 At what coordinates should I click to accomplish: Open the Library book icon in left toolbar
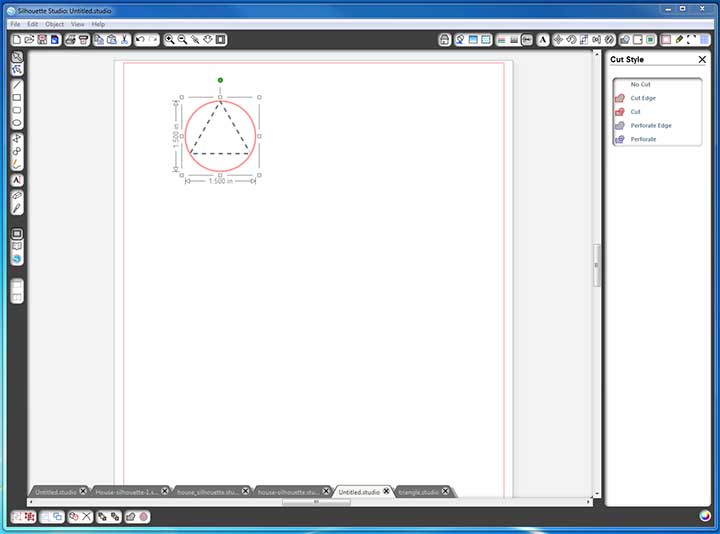pos(17,246)
